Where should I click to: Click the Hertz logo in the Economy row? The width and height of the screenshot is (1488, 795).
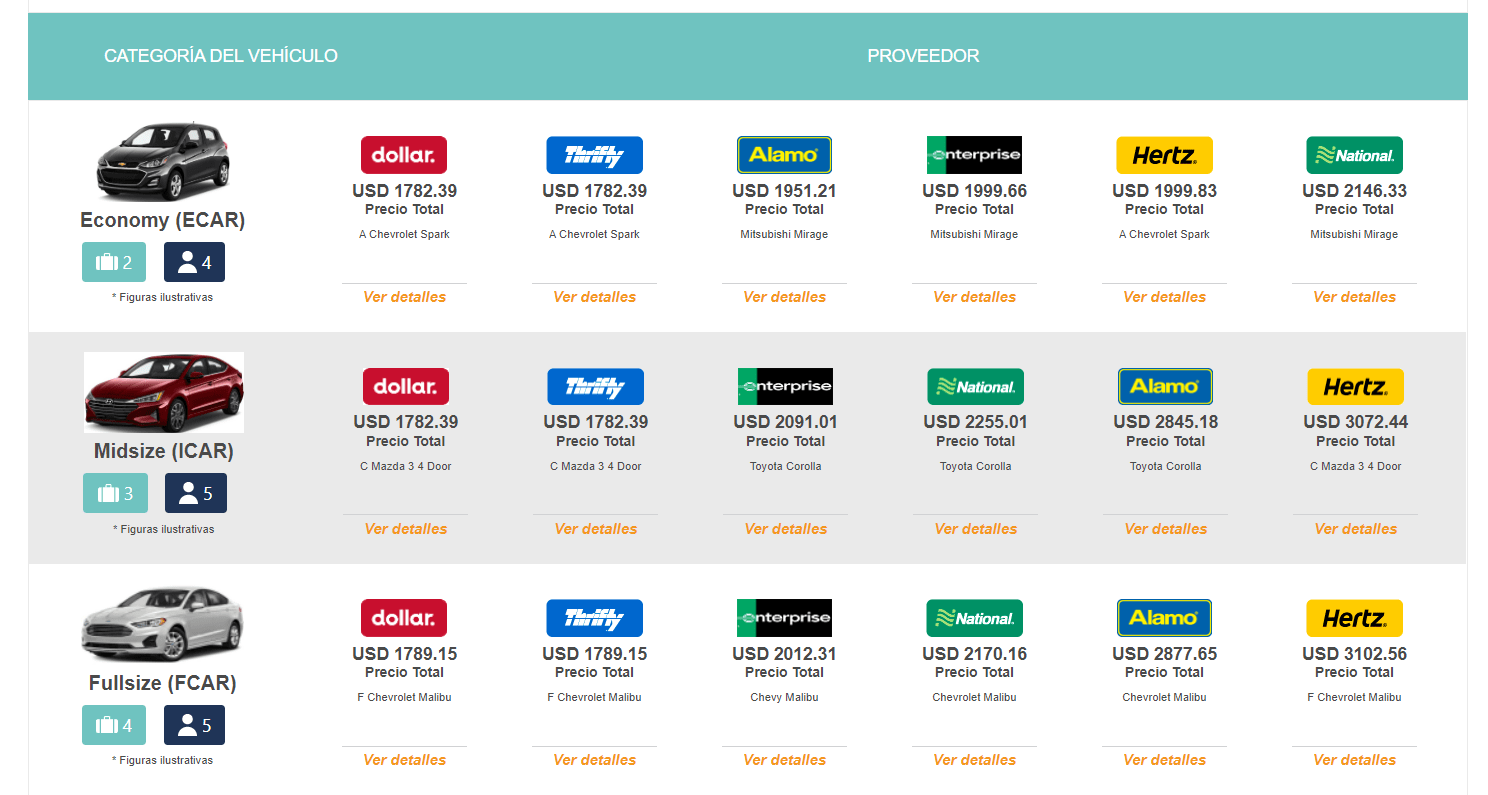point(1164,155)
